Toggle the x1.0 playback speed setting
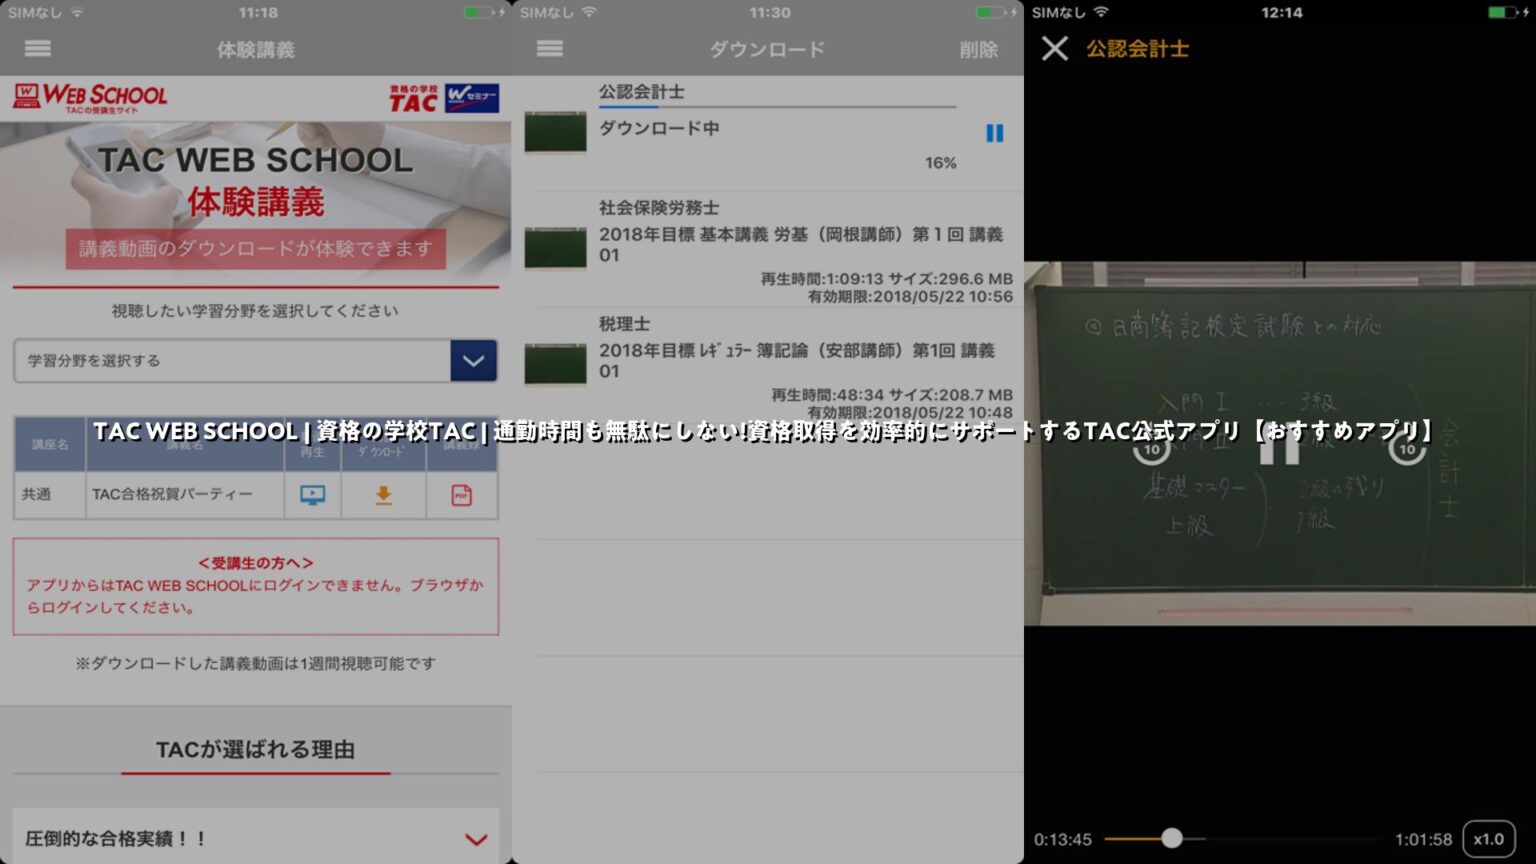The image size is (1536, 864). pos(1489,840)
